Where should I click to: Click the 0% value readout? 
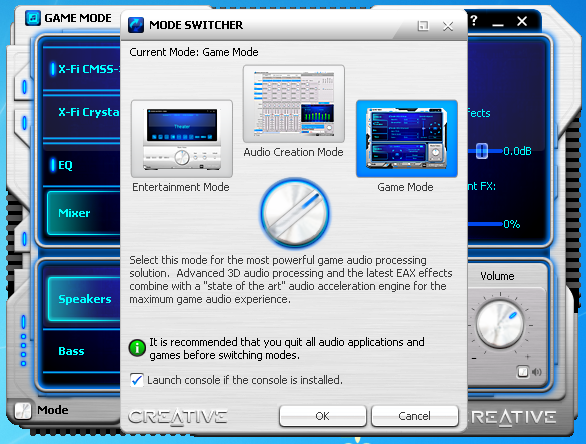point(512,224)
